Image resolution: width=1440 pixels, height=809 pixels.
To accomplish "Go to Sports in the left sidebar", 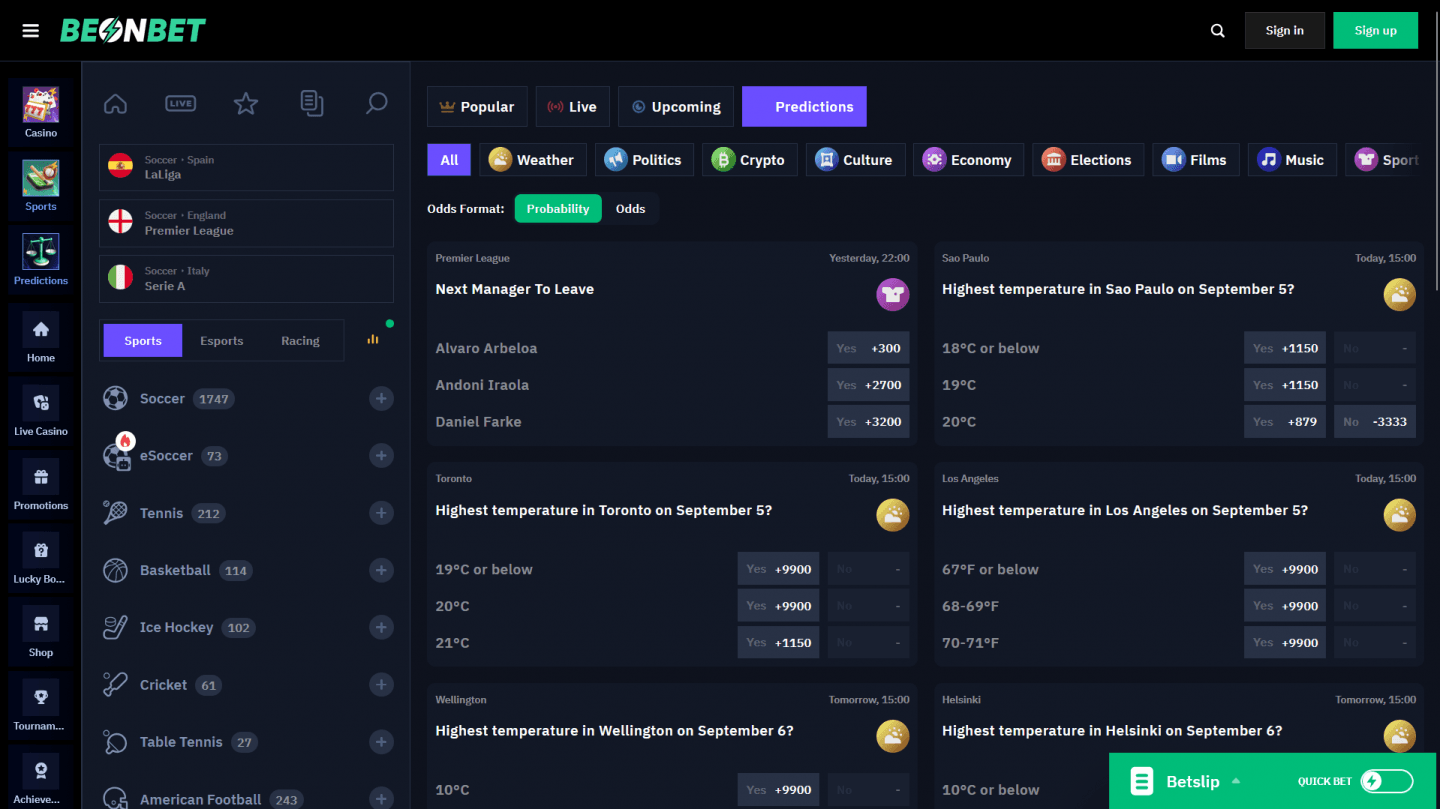I will 41,186.
